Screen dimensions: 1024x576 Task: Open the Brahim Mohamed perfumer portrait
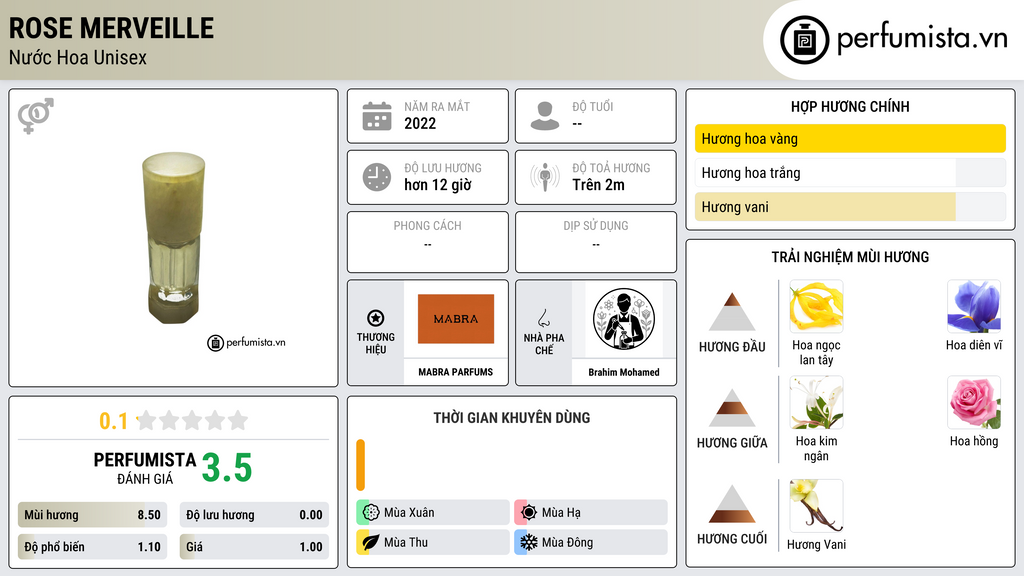click(x=624, y=319)
